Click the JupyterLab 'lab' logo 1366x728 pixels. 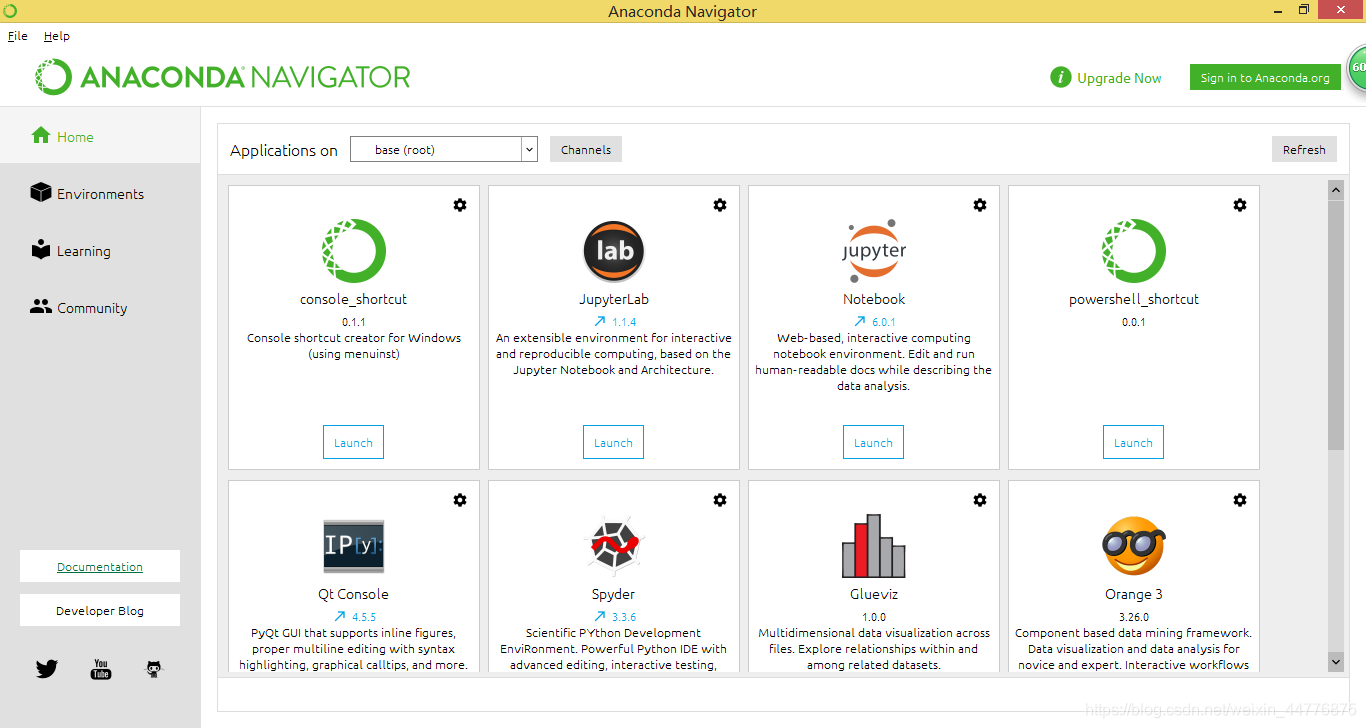point(614,251)
